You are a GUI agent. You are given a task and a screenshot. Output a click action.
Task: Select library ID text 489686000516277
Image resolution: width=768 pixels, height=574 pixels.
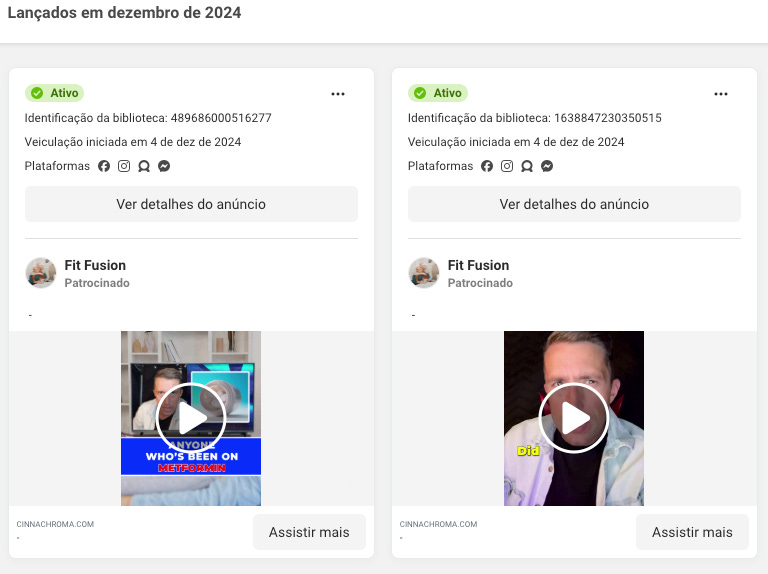[221, 118]
